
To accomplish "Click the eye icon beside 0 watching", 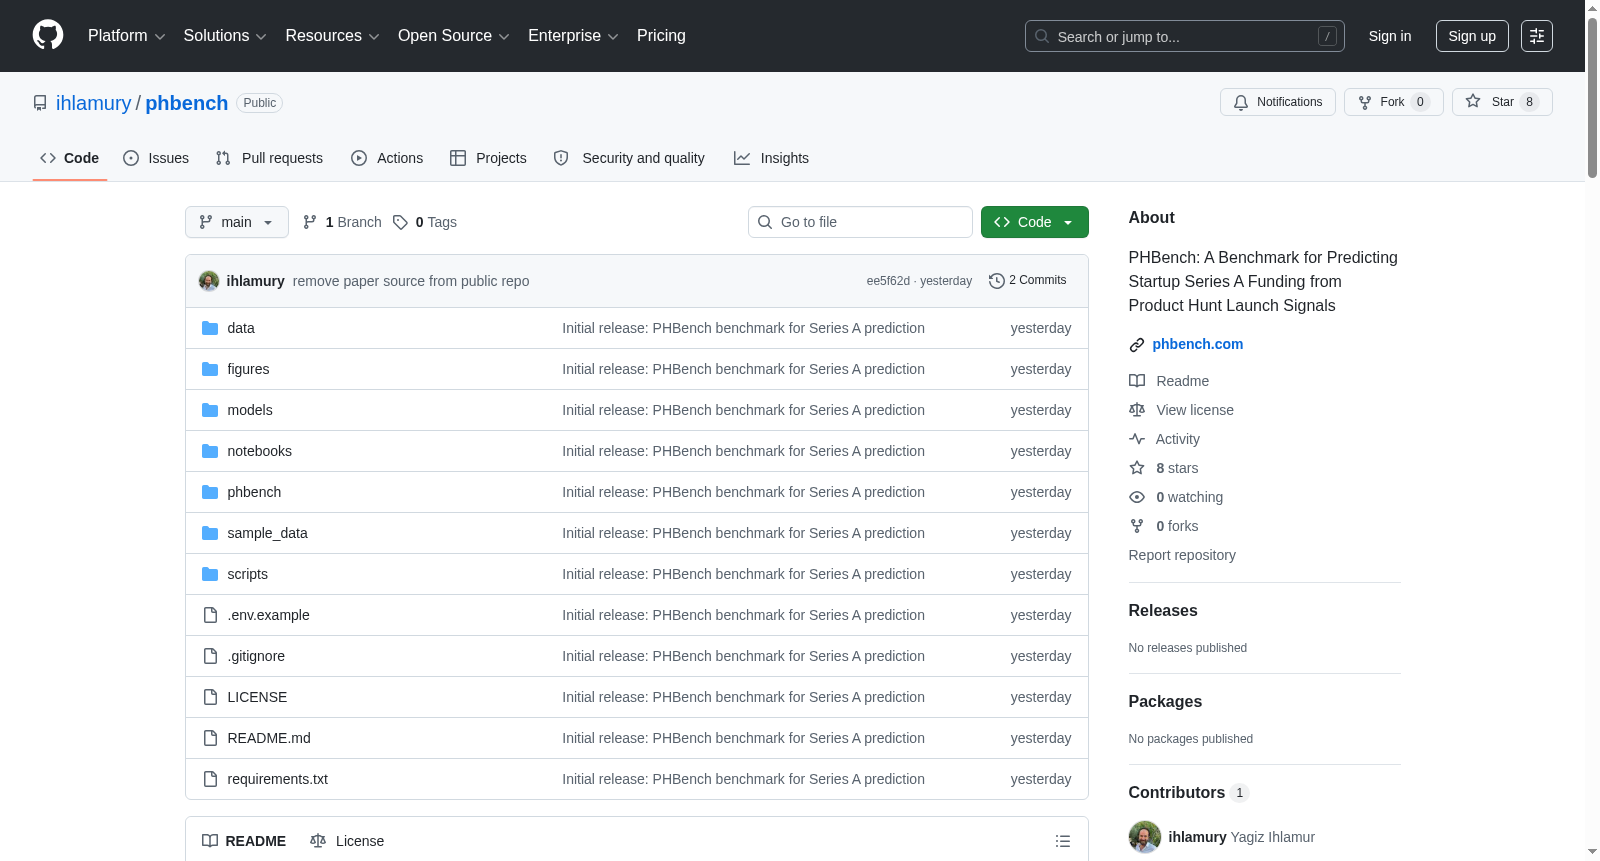I will (1137, 497).
